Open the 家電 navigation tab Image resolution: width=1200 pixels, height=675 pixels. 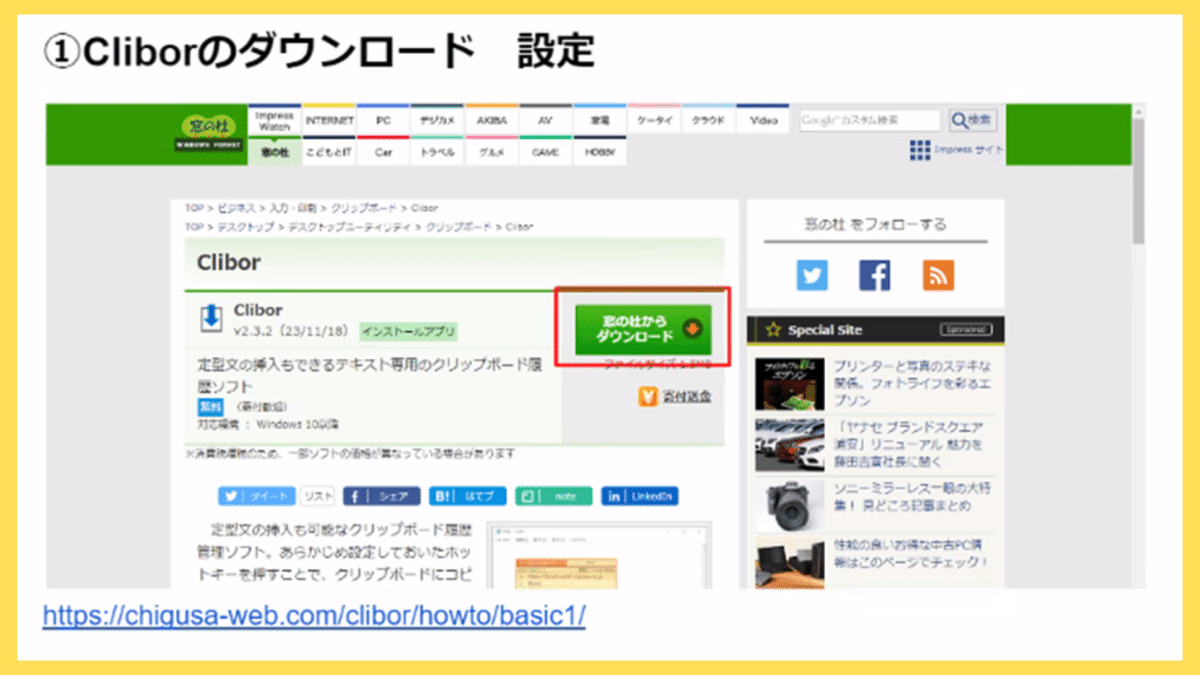coord(599,120)
